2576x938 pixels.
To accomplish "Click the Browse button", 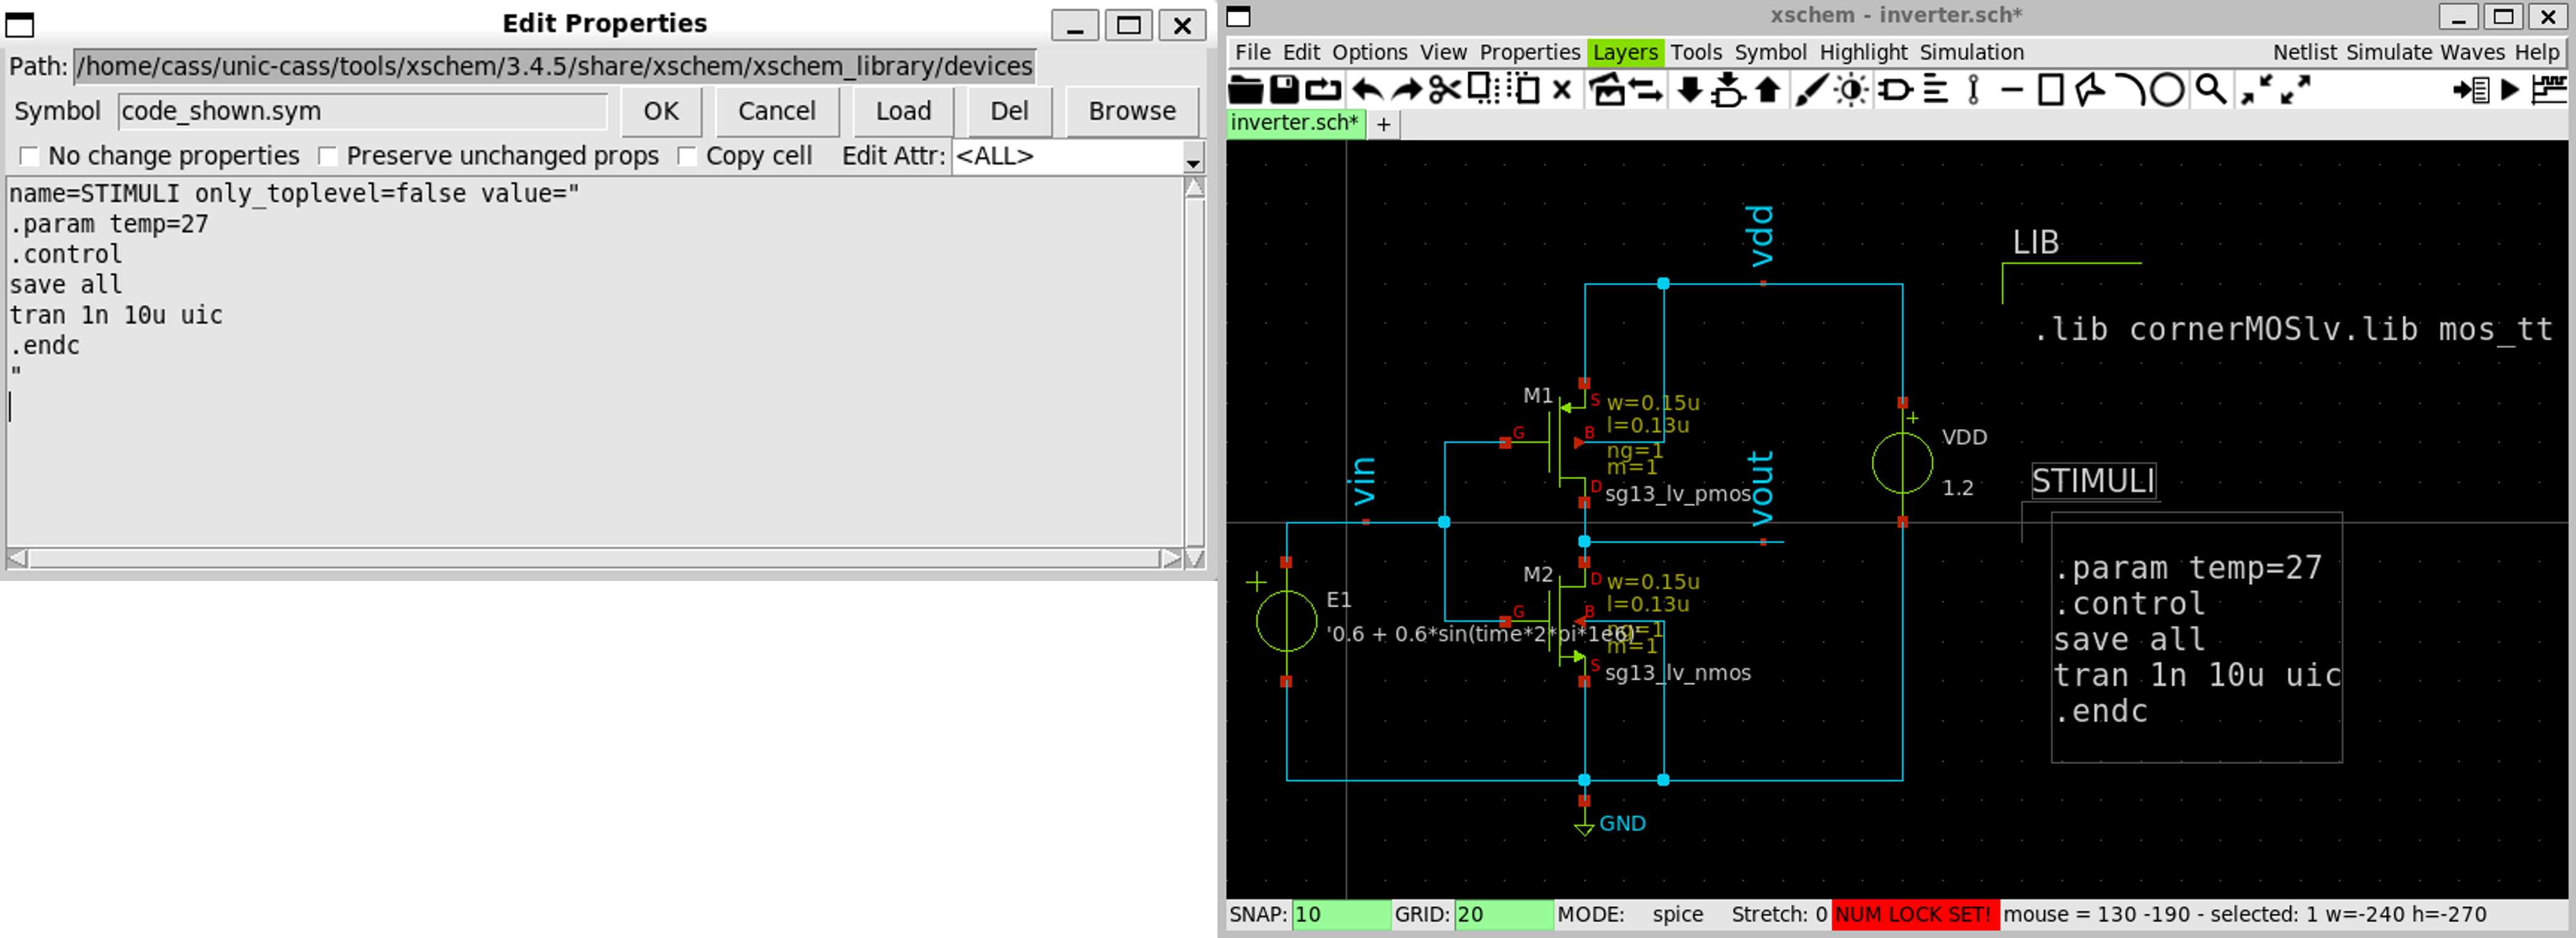I will click(x=1131, y=111).
